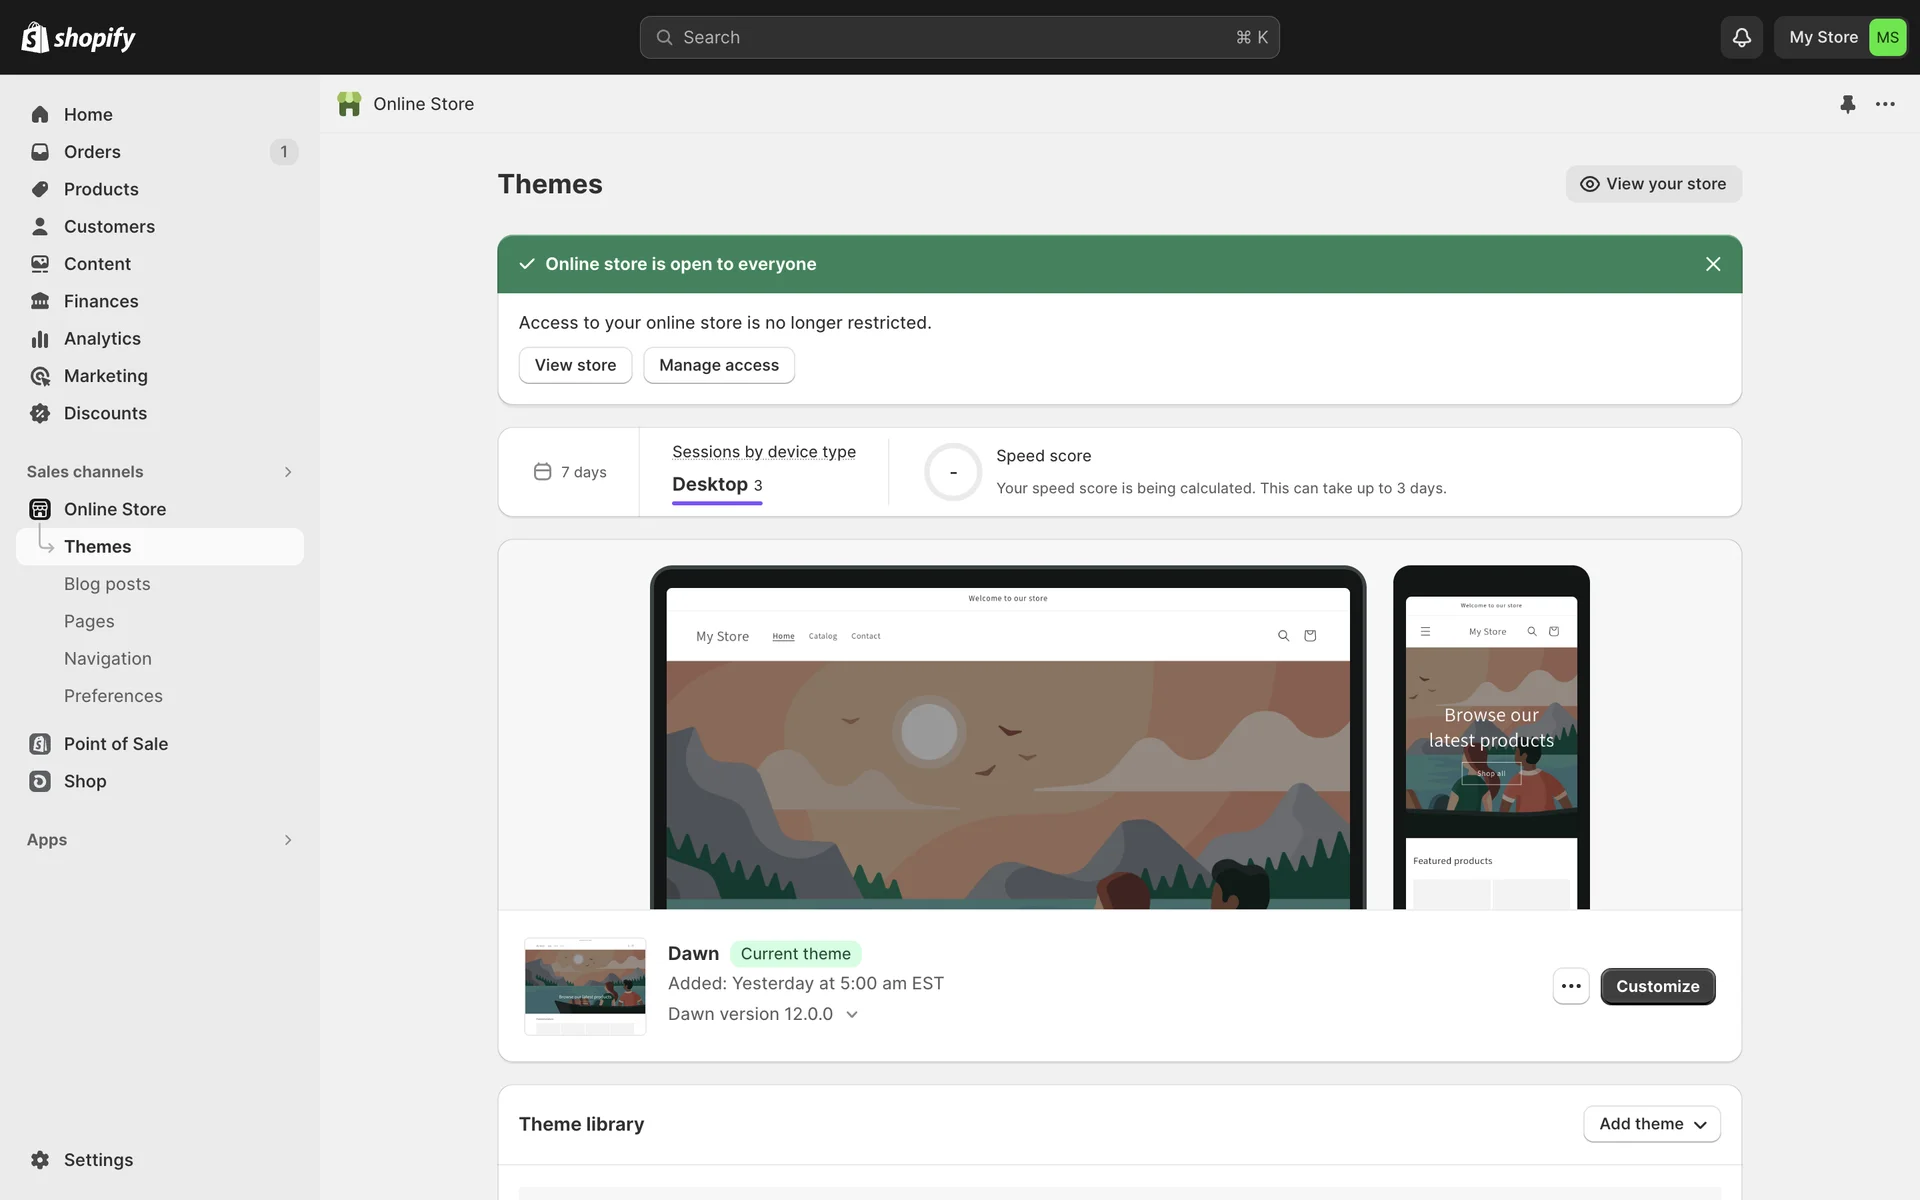The height and width of the screenshot is (1200, 1920).
Task: Open Blog posts submenu item
Action: pos(107,584)
